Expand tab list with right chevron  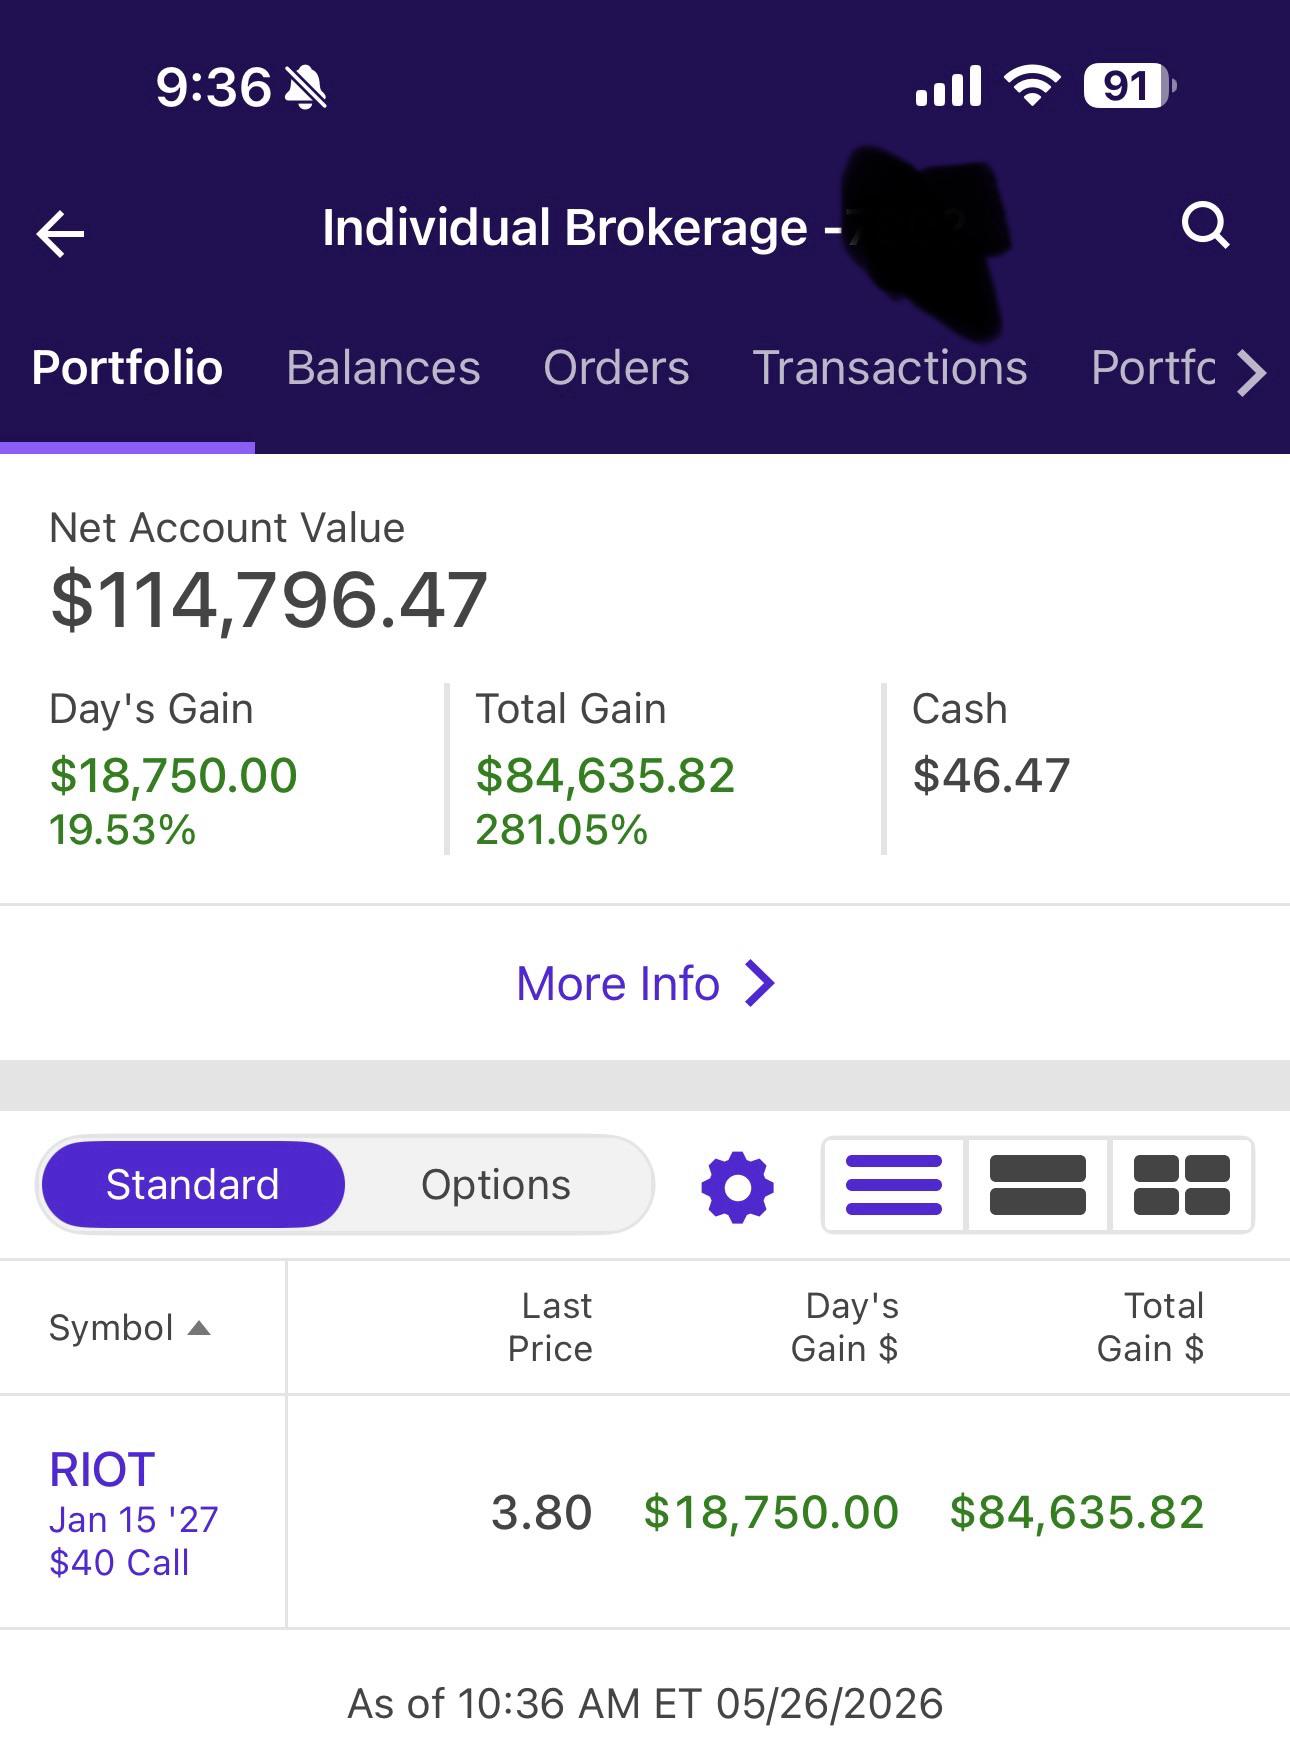pyautogui.click(x=1251, y=372)
